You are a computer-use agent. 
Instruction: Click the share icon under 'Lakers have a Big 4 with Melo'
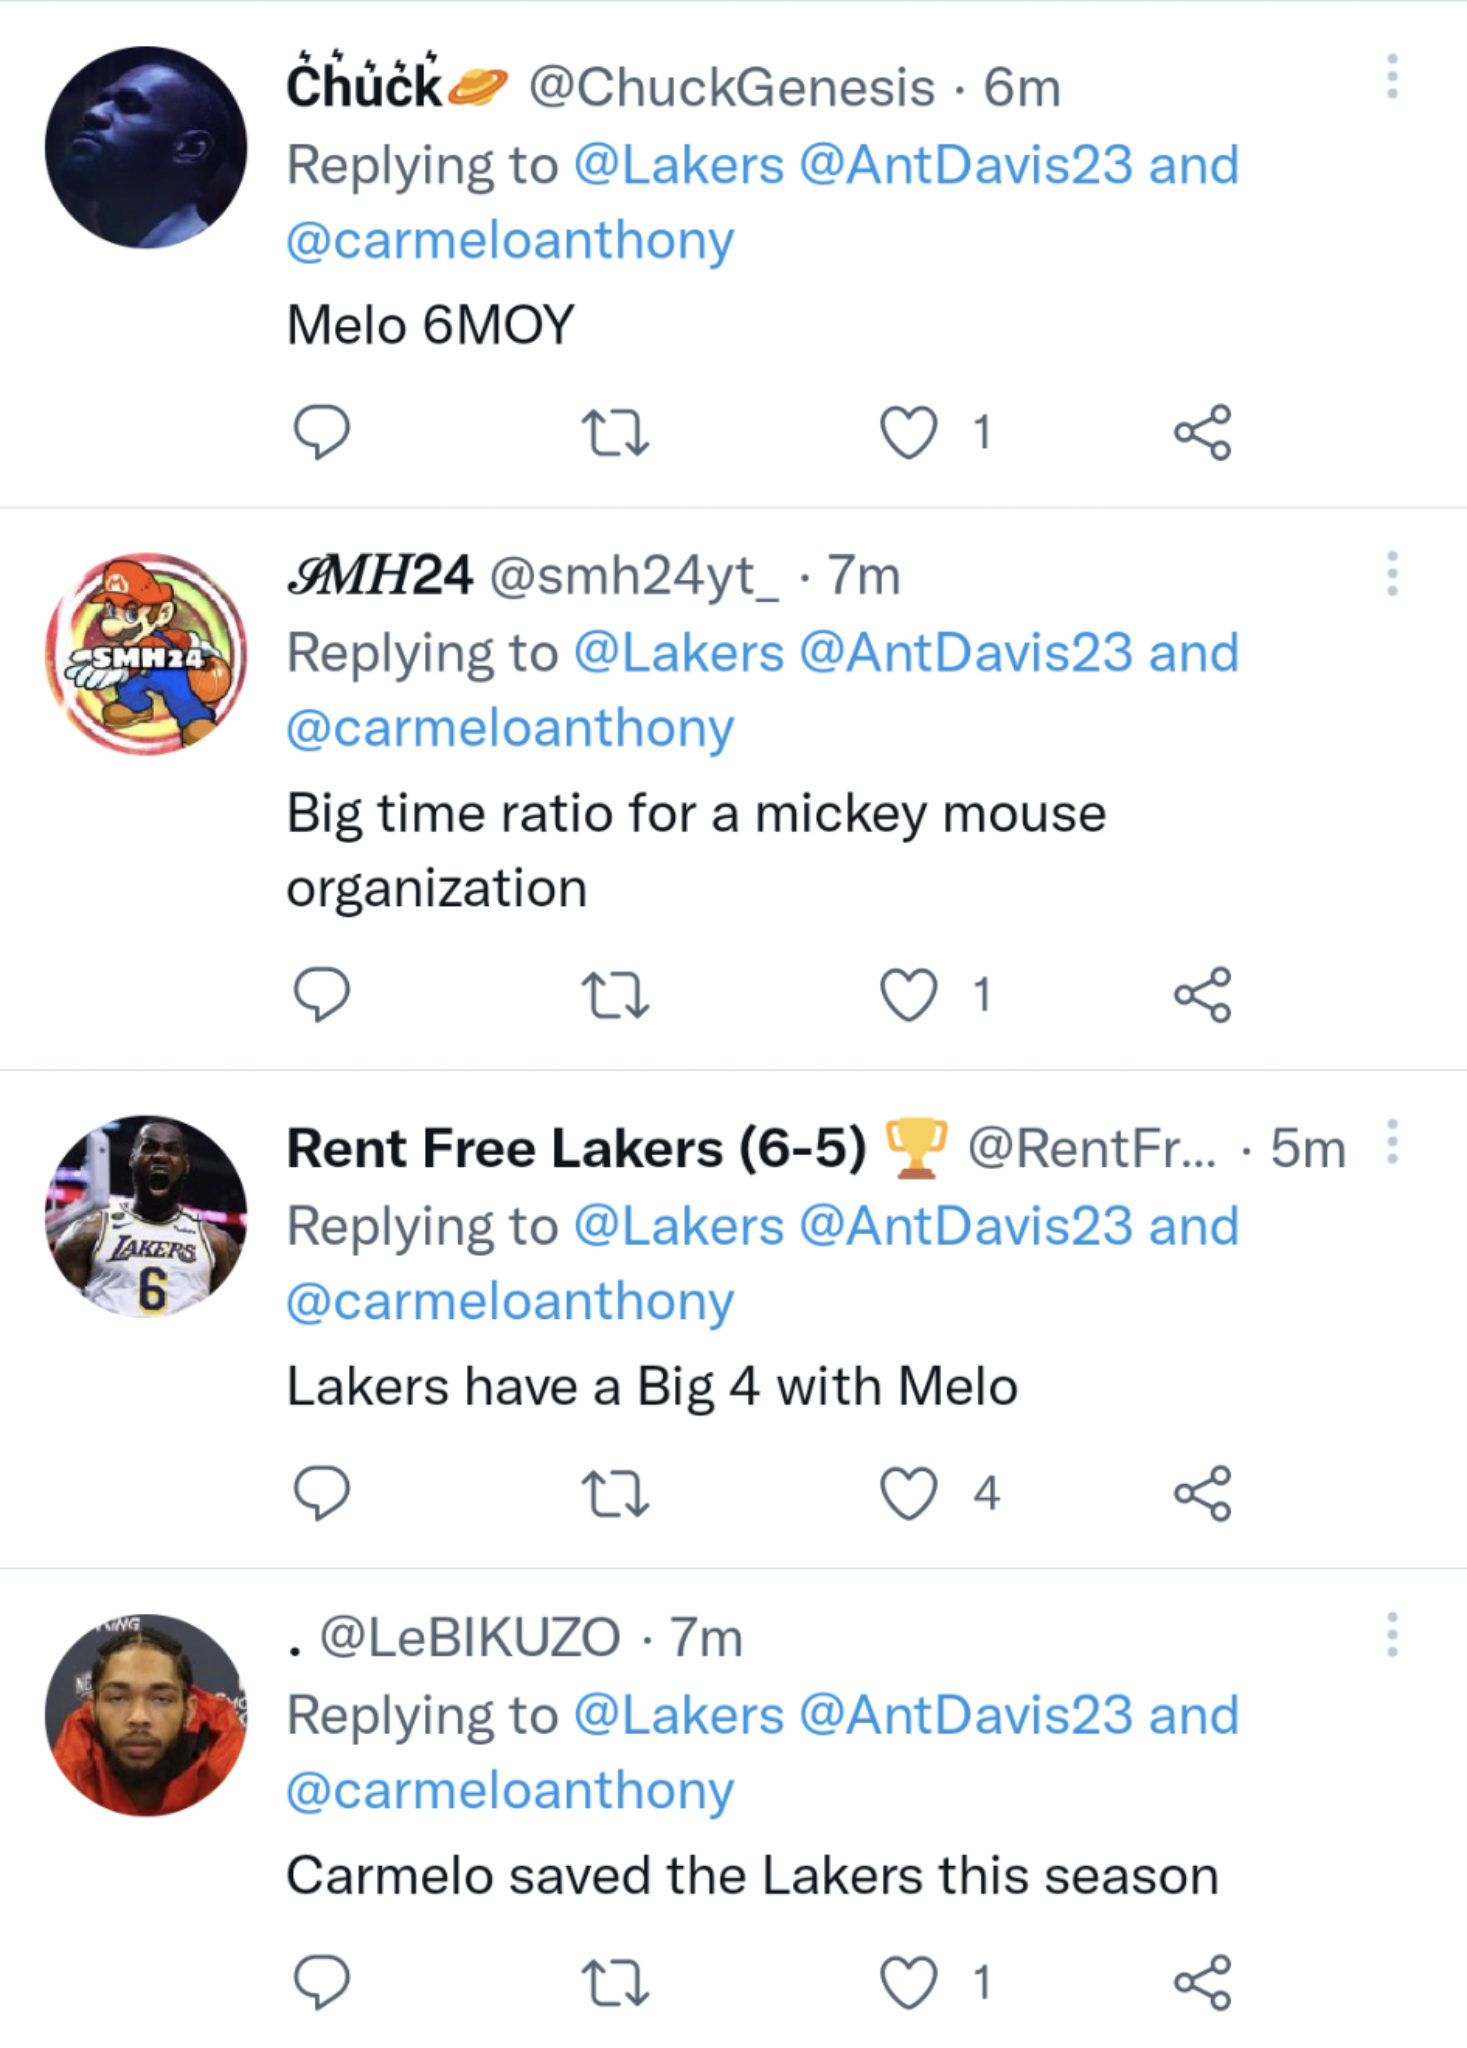coord(1204,1493)
